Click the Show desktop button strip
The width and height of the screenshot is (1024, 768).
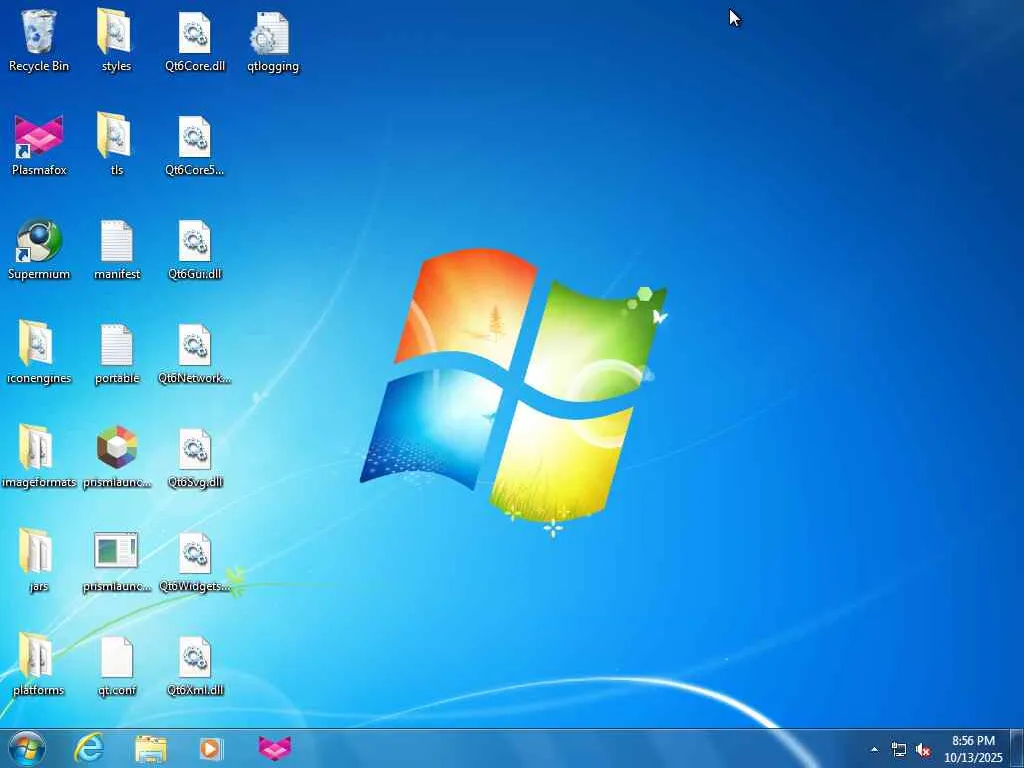pyautogui.click(x=1017, y=748)
